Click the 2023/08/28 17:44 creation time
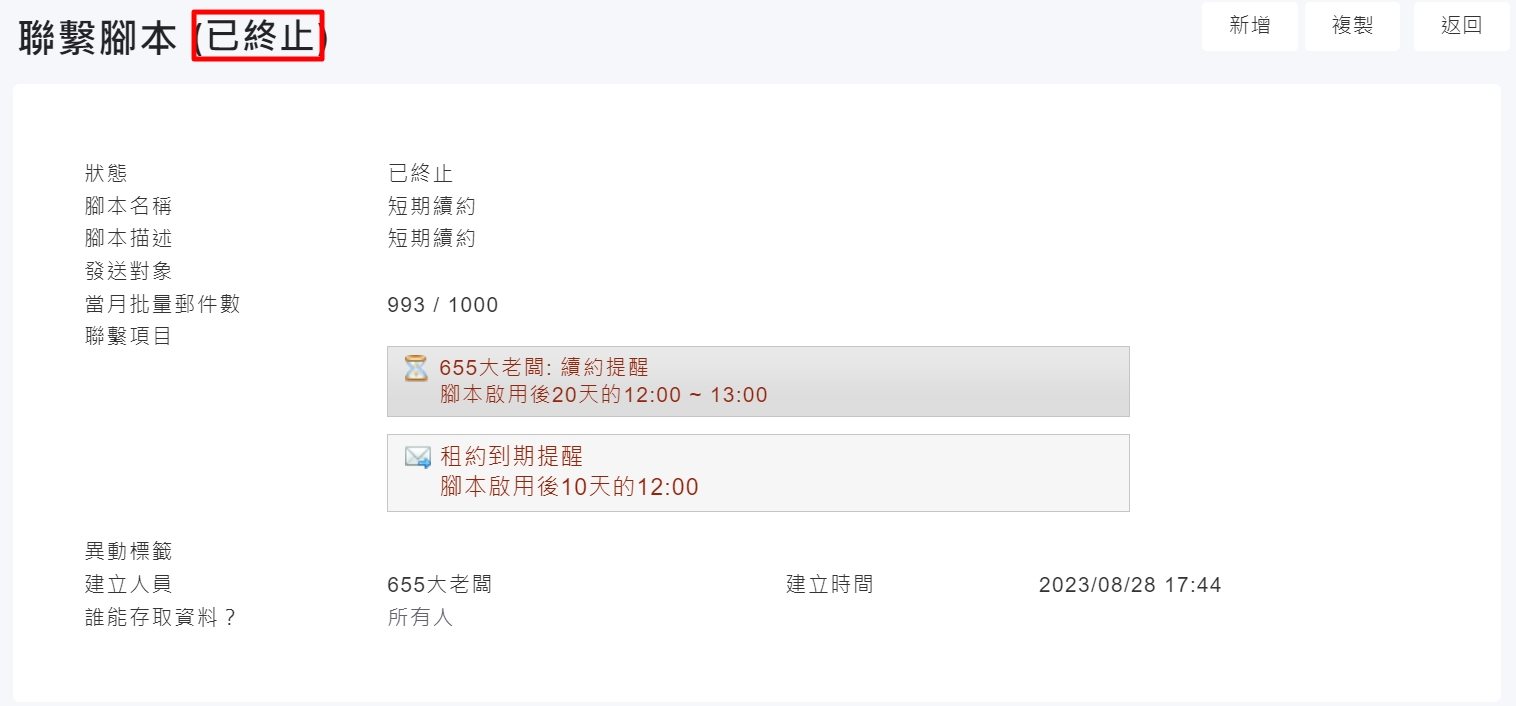This screenshot has width=1516, height=706. point(1130,585)
